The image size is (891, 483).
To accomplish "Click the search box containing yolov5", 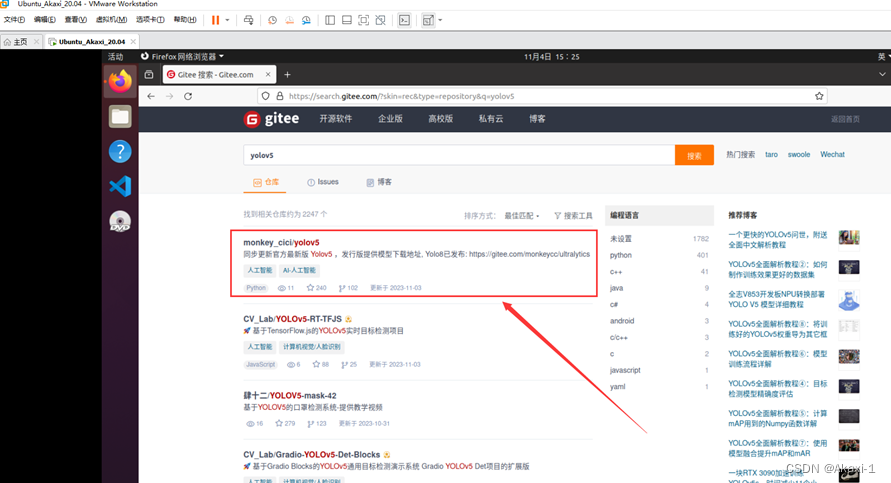I will 459,155.
